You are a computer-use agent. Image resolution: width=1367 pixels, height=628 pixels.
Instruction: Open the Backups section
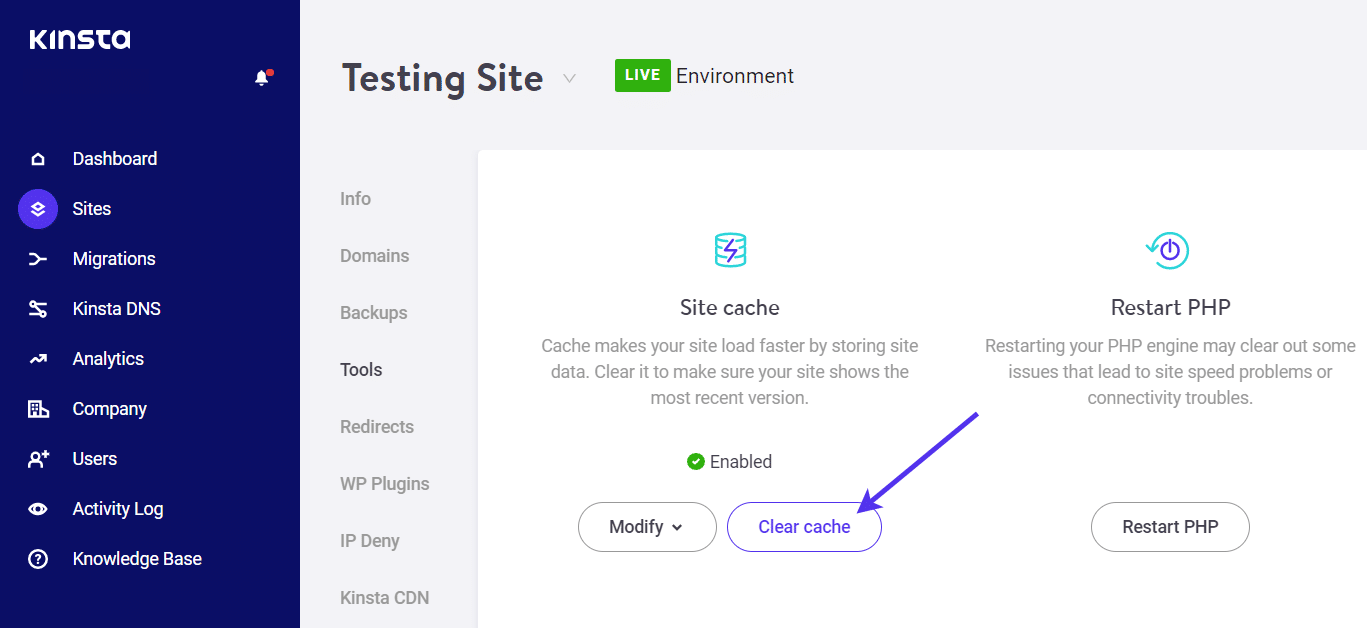(373, 312)
